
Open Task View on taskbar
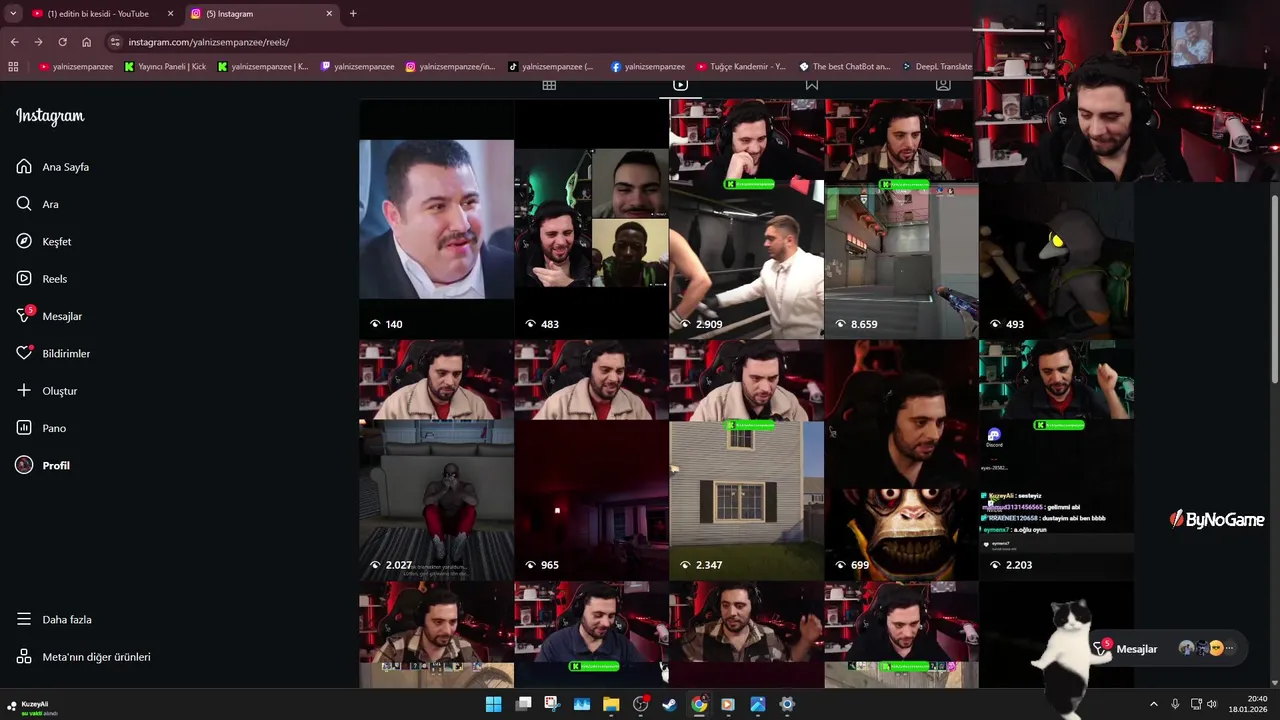point(523,704)
